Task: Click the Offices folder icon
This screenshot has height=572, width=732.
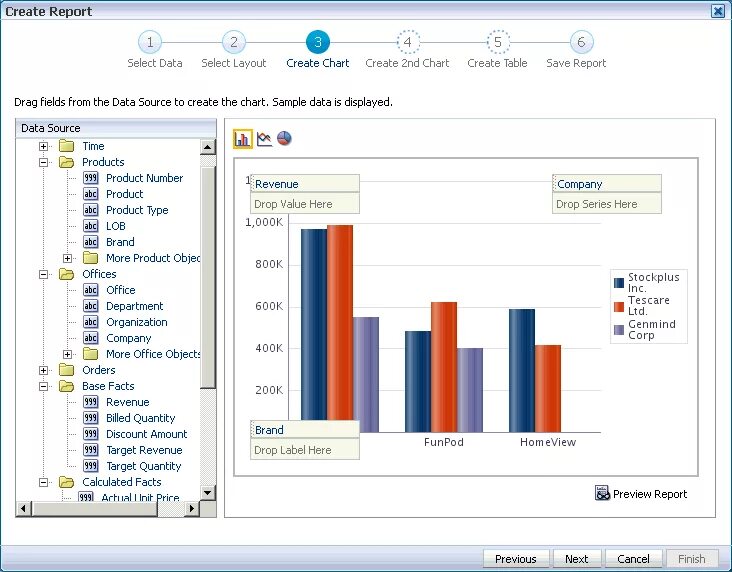Action: coord(67,274)
